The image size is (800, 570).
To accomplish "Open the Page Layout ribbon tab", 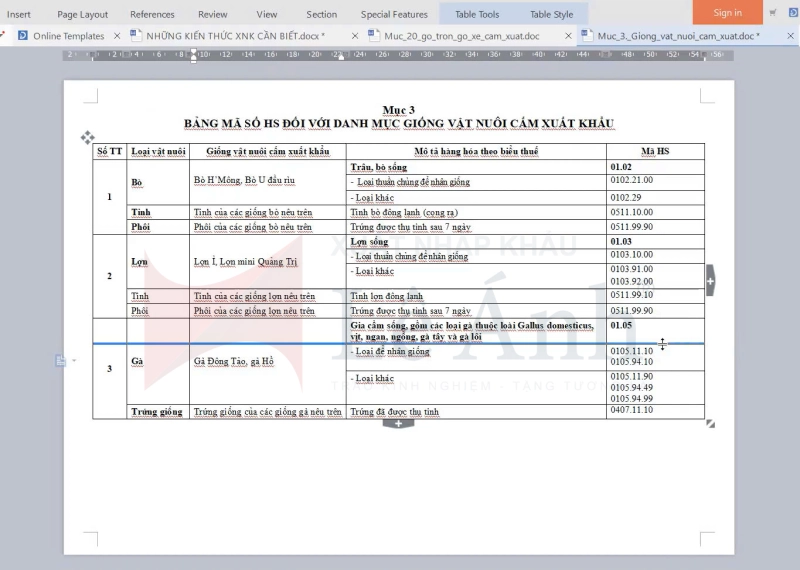I will point(82,14).
